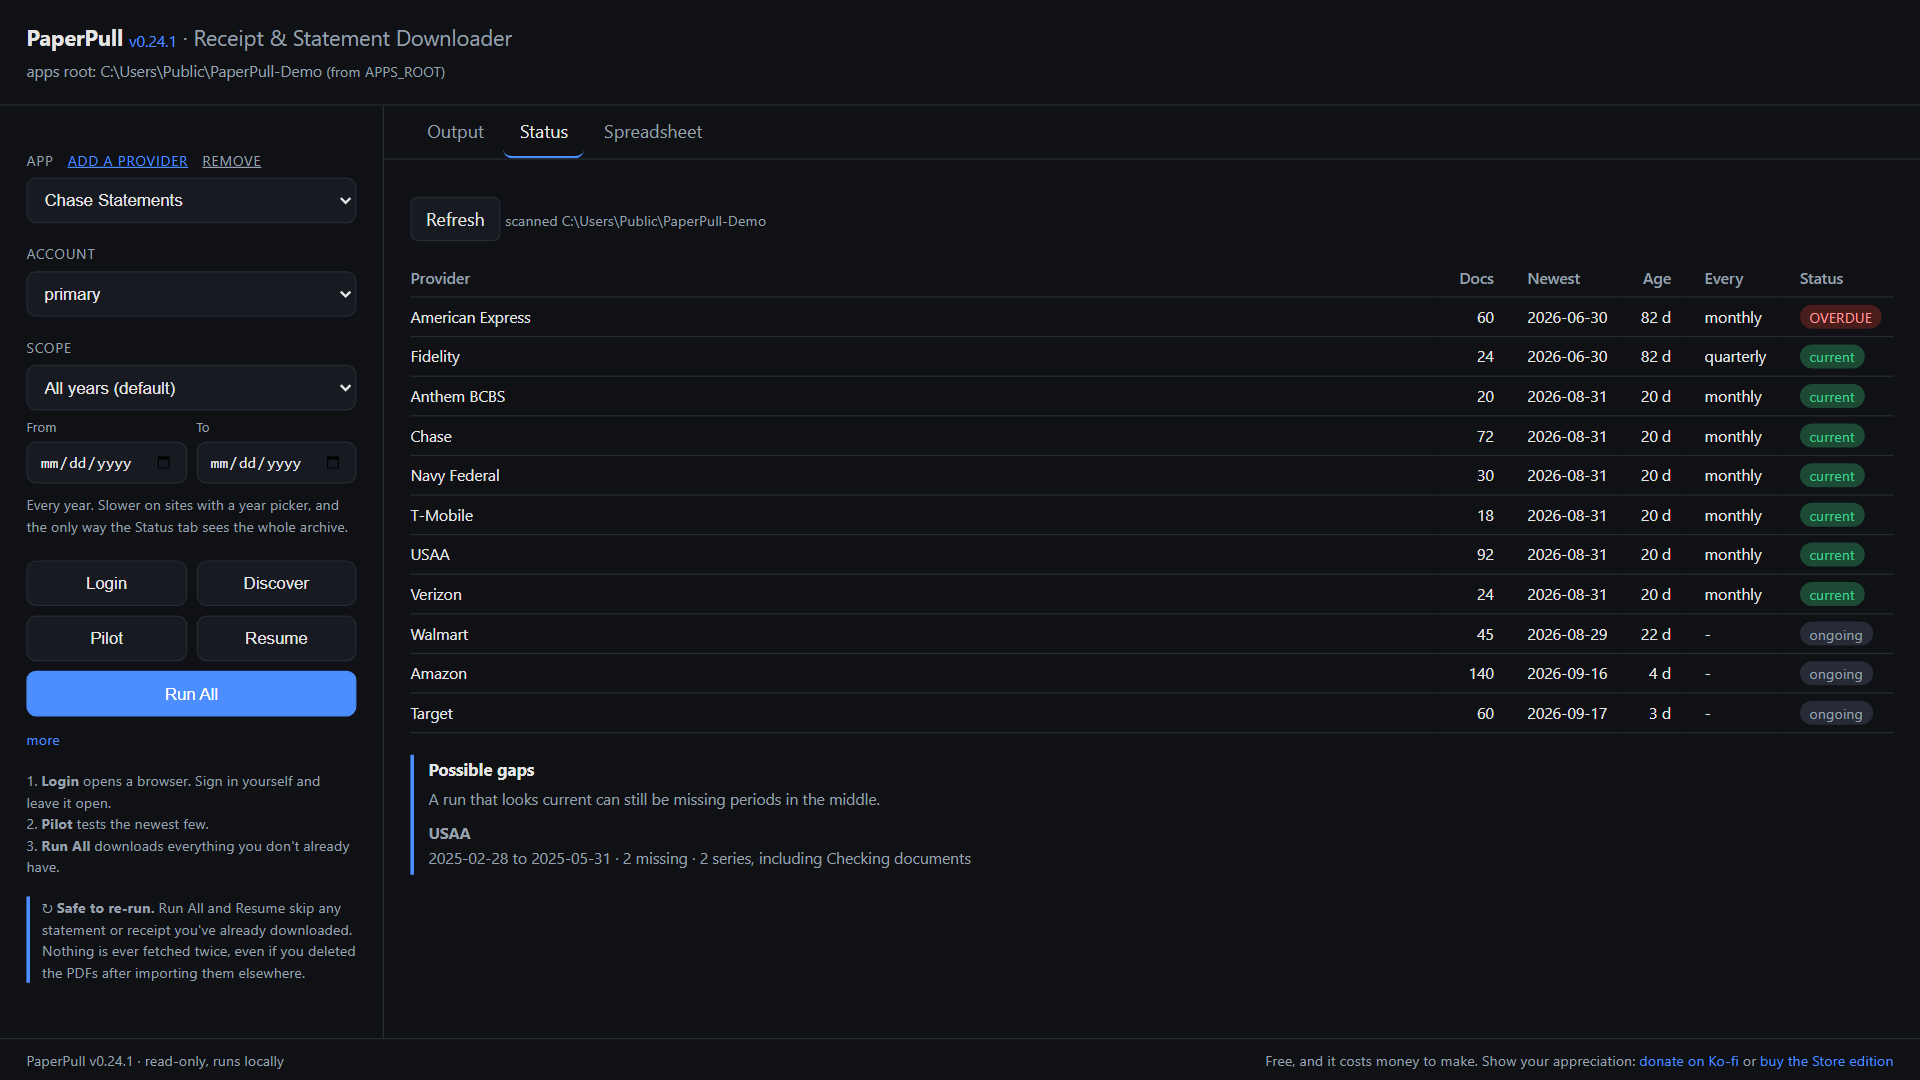Viewport: 1920px width, 1080px height.
Task: Select the Anthem BCBS provider name
Action: point(458,397)
